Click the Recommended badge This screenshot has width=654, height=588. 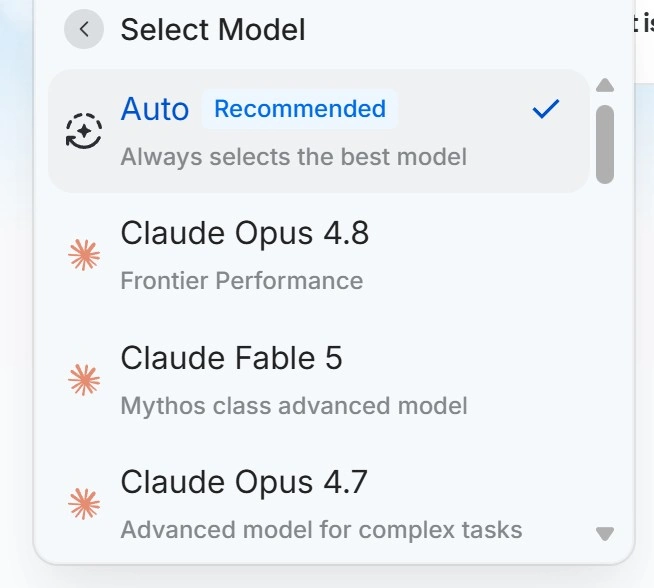300,109
